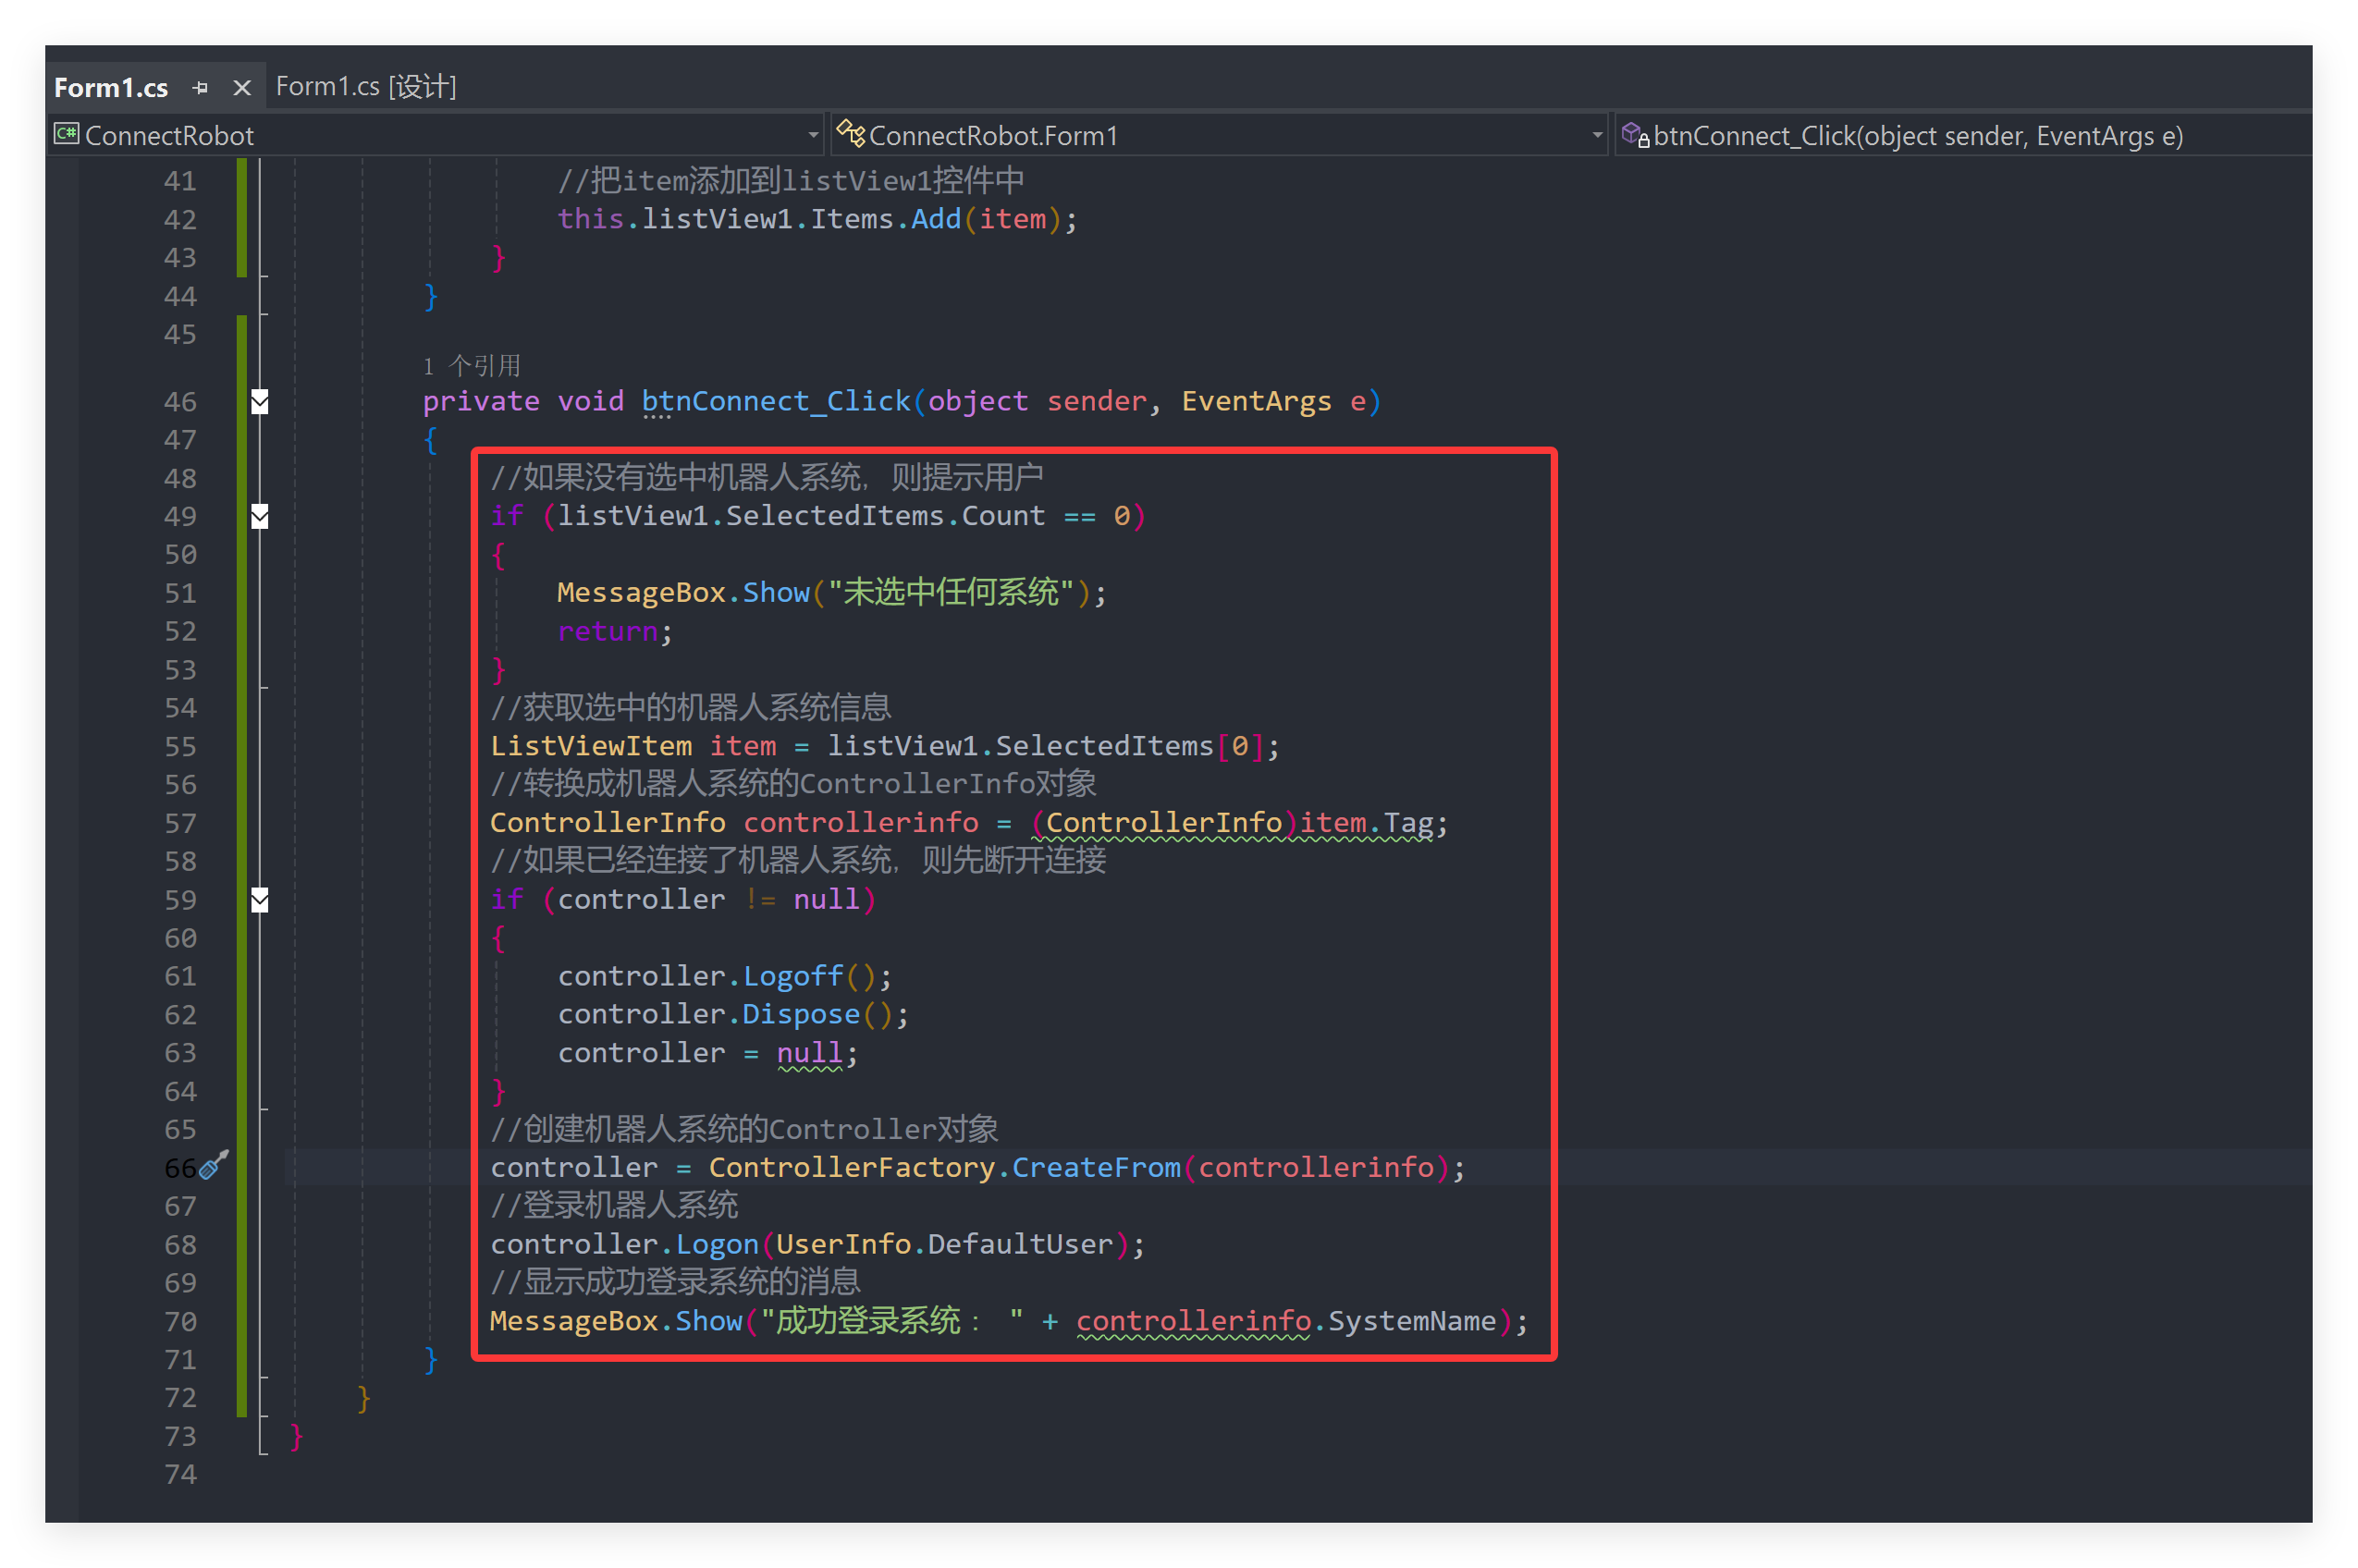Viewport: 2358px width, 1568px height.
Task: Click the comment '//登录机器人系统' on line 67
Action: 614,1206
